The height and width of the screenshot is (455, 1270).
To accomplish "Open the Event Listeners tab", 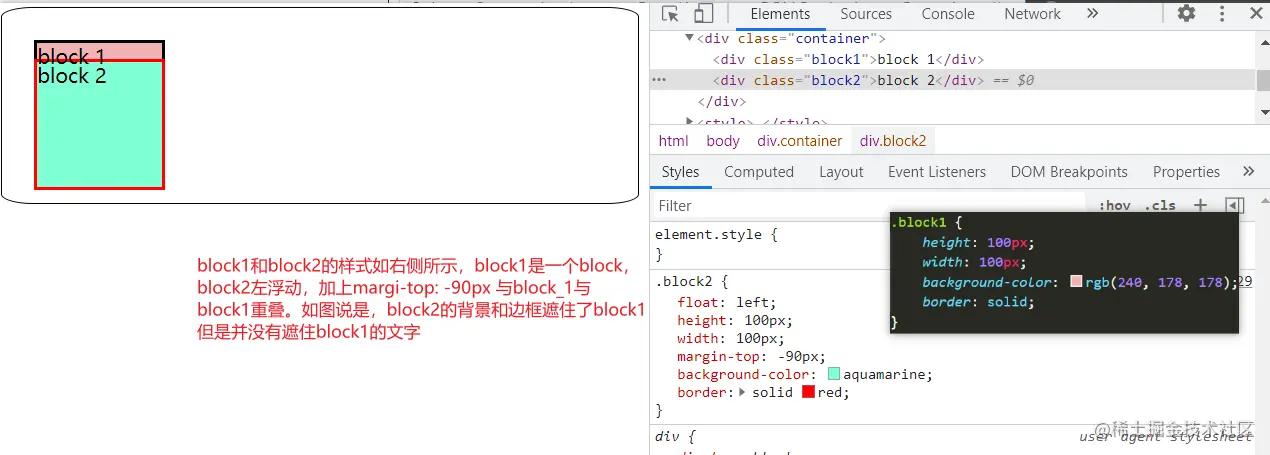I will pos(937,172).
